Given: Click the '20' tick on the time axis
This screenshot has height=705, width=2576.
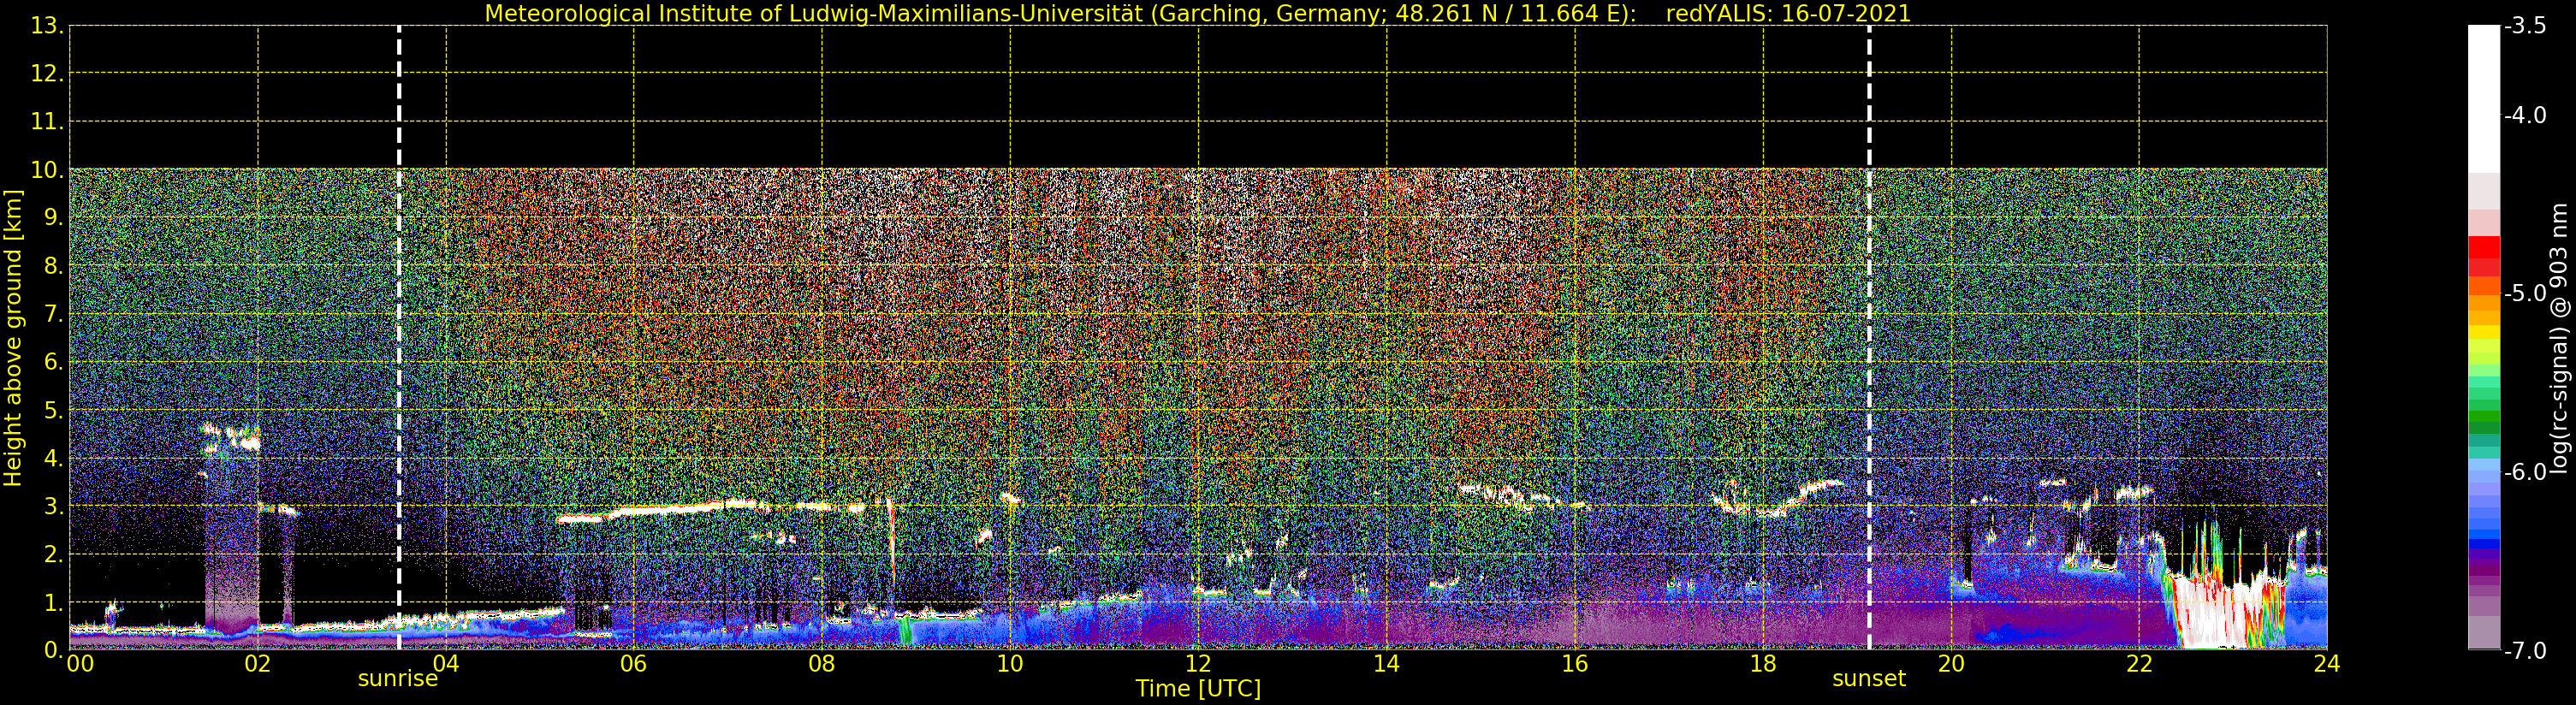Looking at the screenshot, I should [1951, 663].
